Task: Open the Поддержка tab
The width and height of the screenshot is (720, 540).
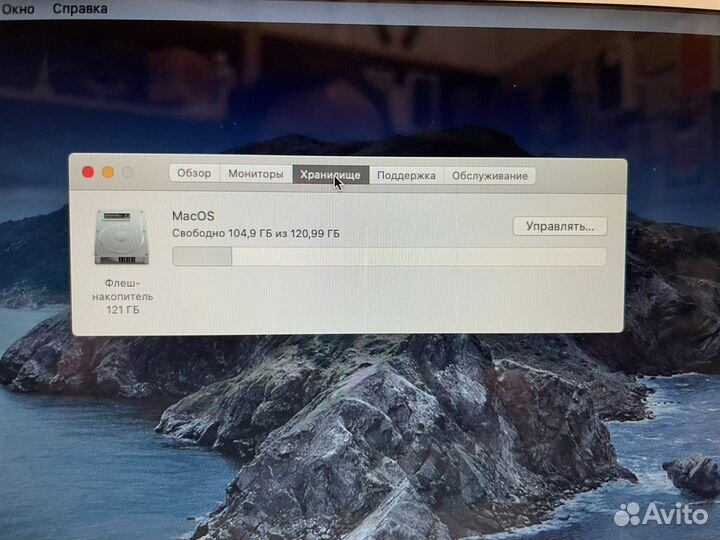Action: (x=406, y=175)
